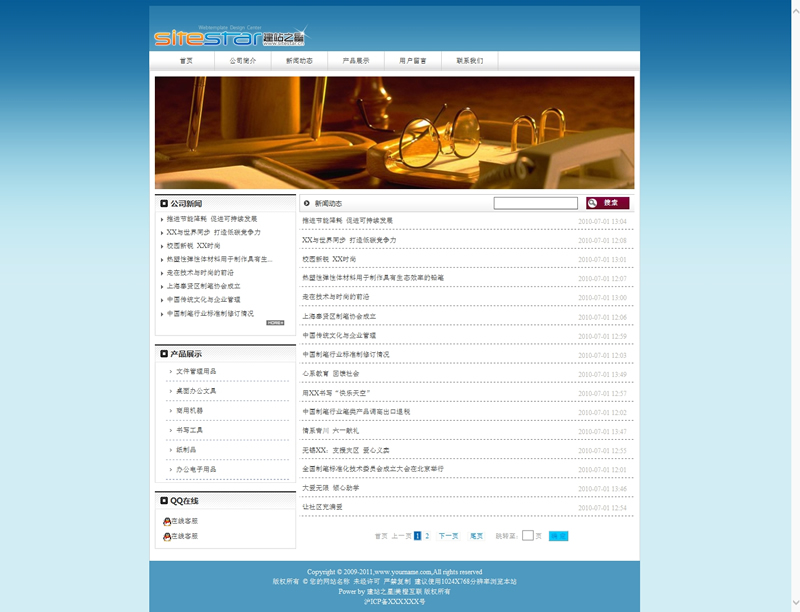Screen dimensions: 800x612
Task: Click the first QQ penguin 在线客服 icon
Action: click(x=167, y=521)
